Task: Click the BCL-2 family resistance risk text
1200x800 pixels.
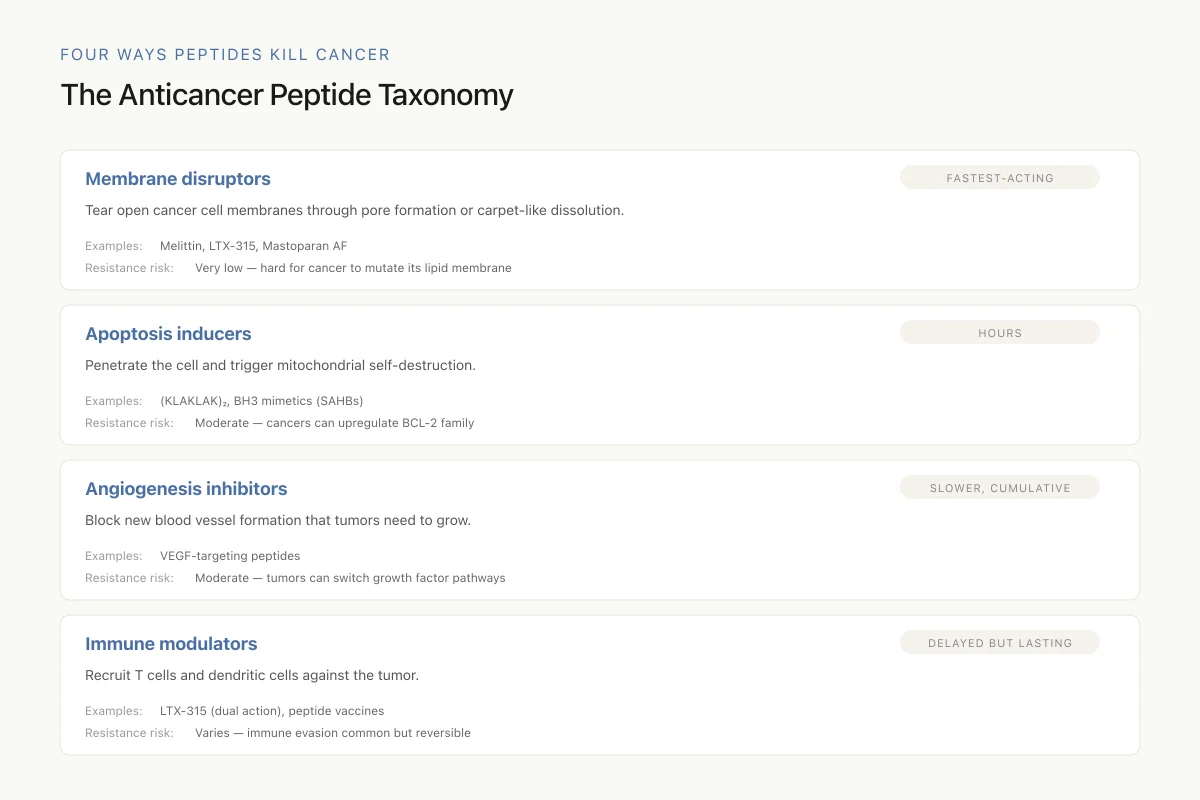Action: pos(335,423)
